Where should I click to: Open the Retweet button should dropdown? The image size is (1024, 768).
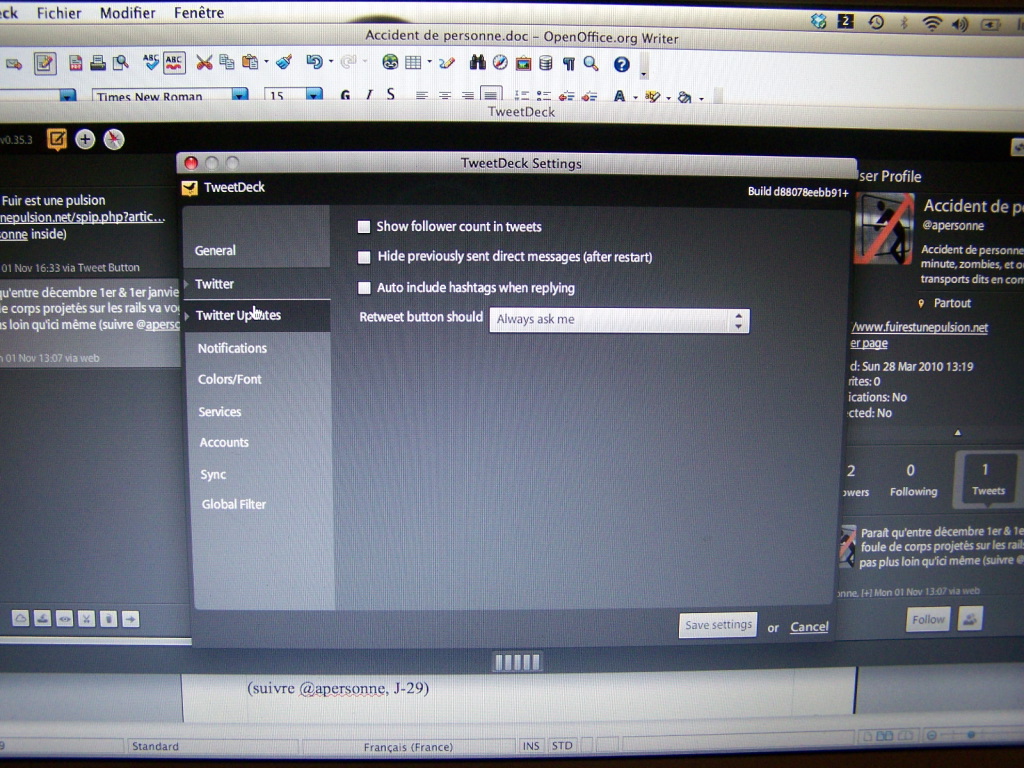(619, 320)
